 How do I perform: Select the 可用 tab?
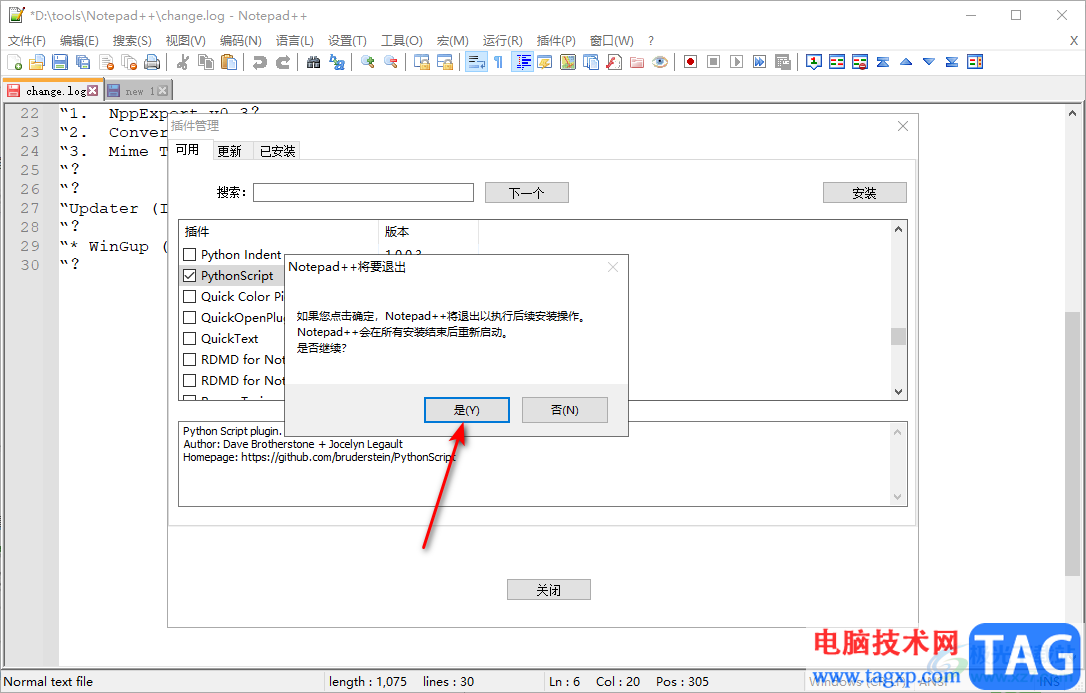[x=187, y=150]
